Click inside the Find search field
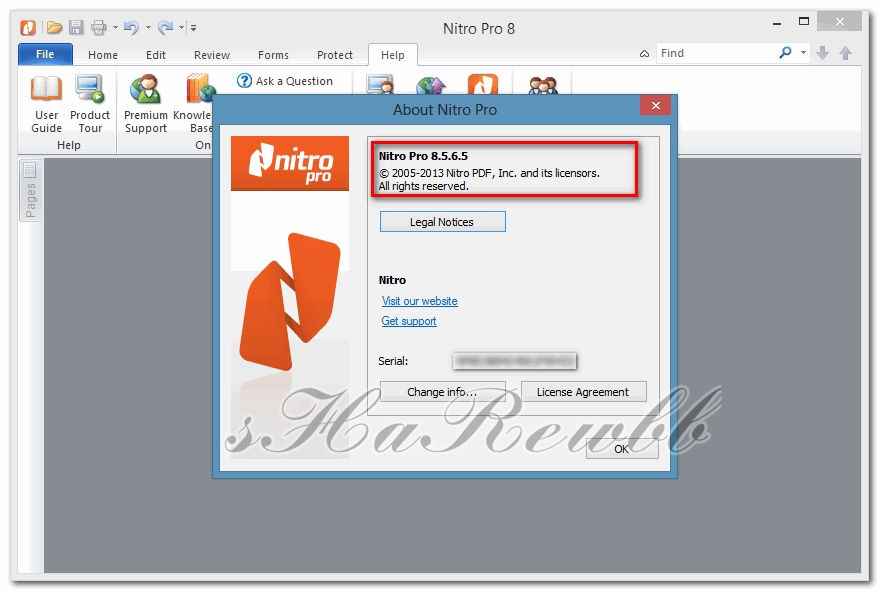Screen dimensions: 880x592 717,53
